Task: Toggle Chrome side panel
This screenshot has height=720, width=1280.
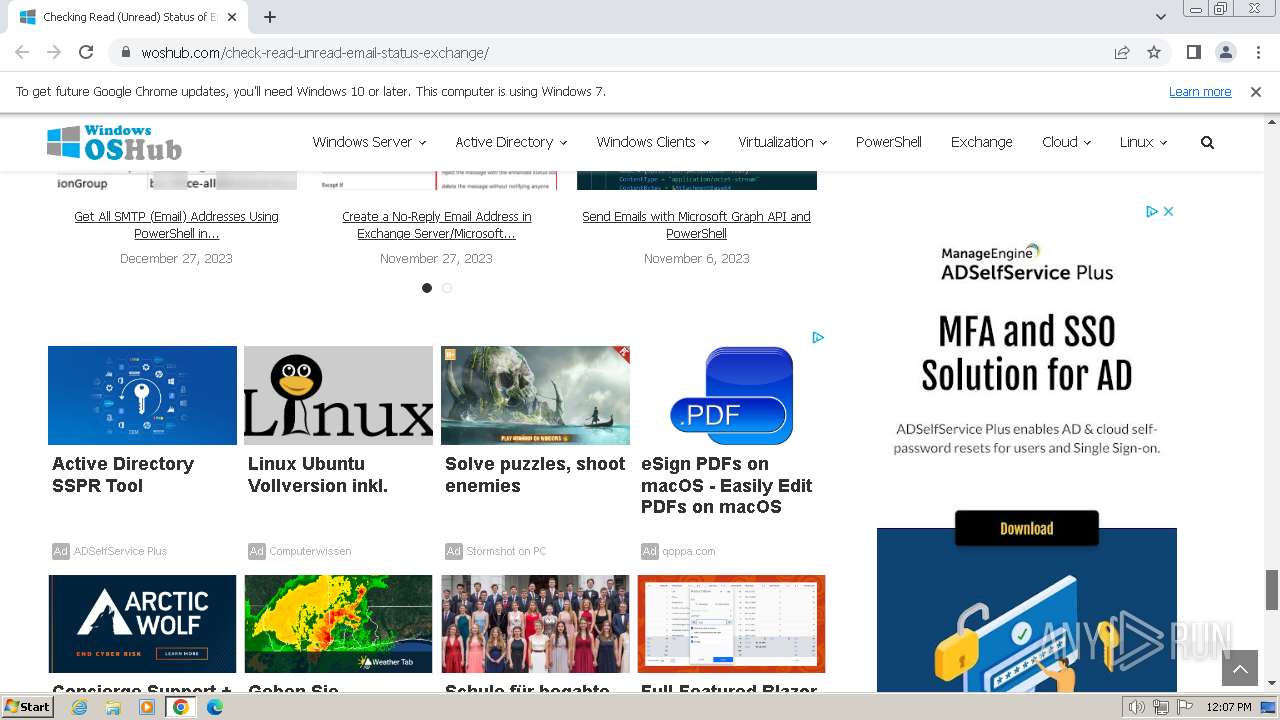Action: coord(1193,52)
